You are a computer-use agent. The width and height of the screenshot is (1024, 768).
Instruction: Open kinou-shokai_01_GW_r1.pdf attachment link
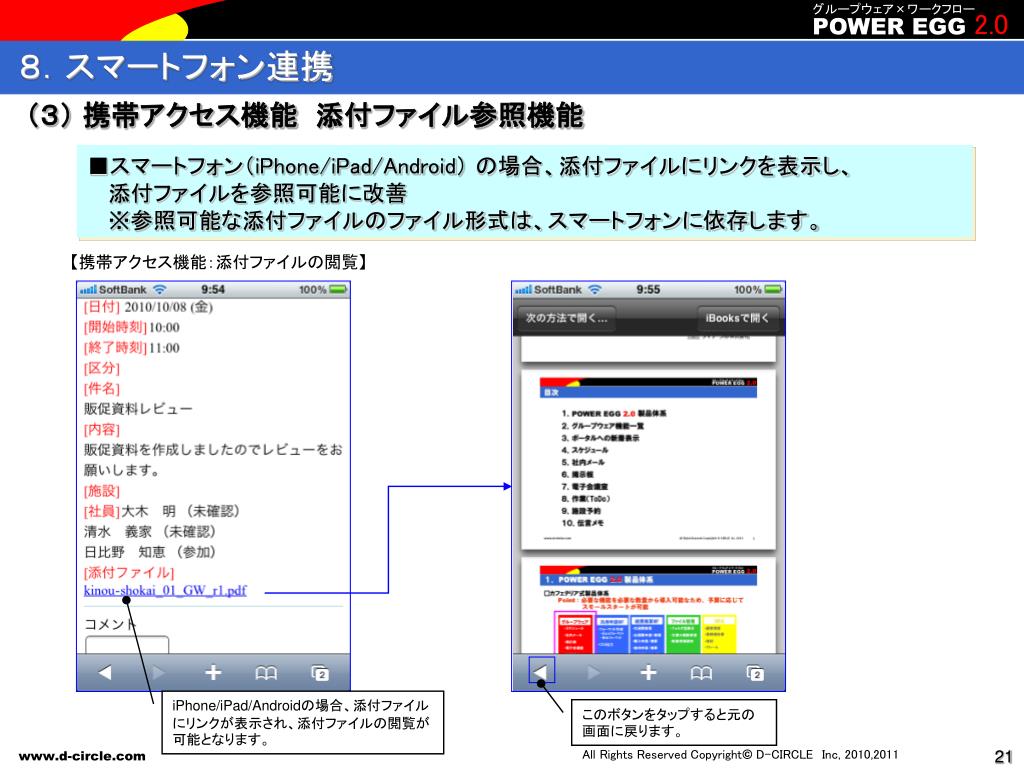coord(165,590)
